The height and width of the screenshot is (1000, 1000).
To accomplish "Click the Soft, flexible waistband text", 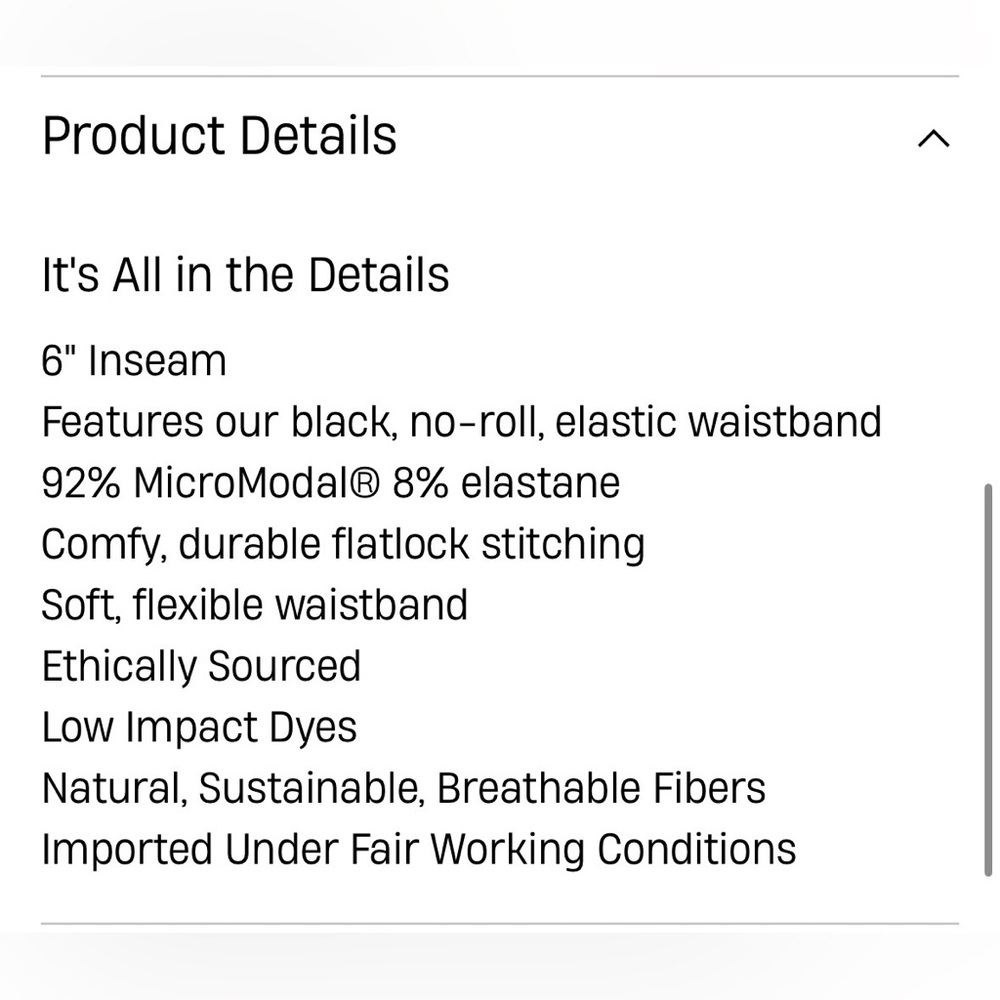I will [255, 605].
